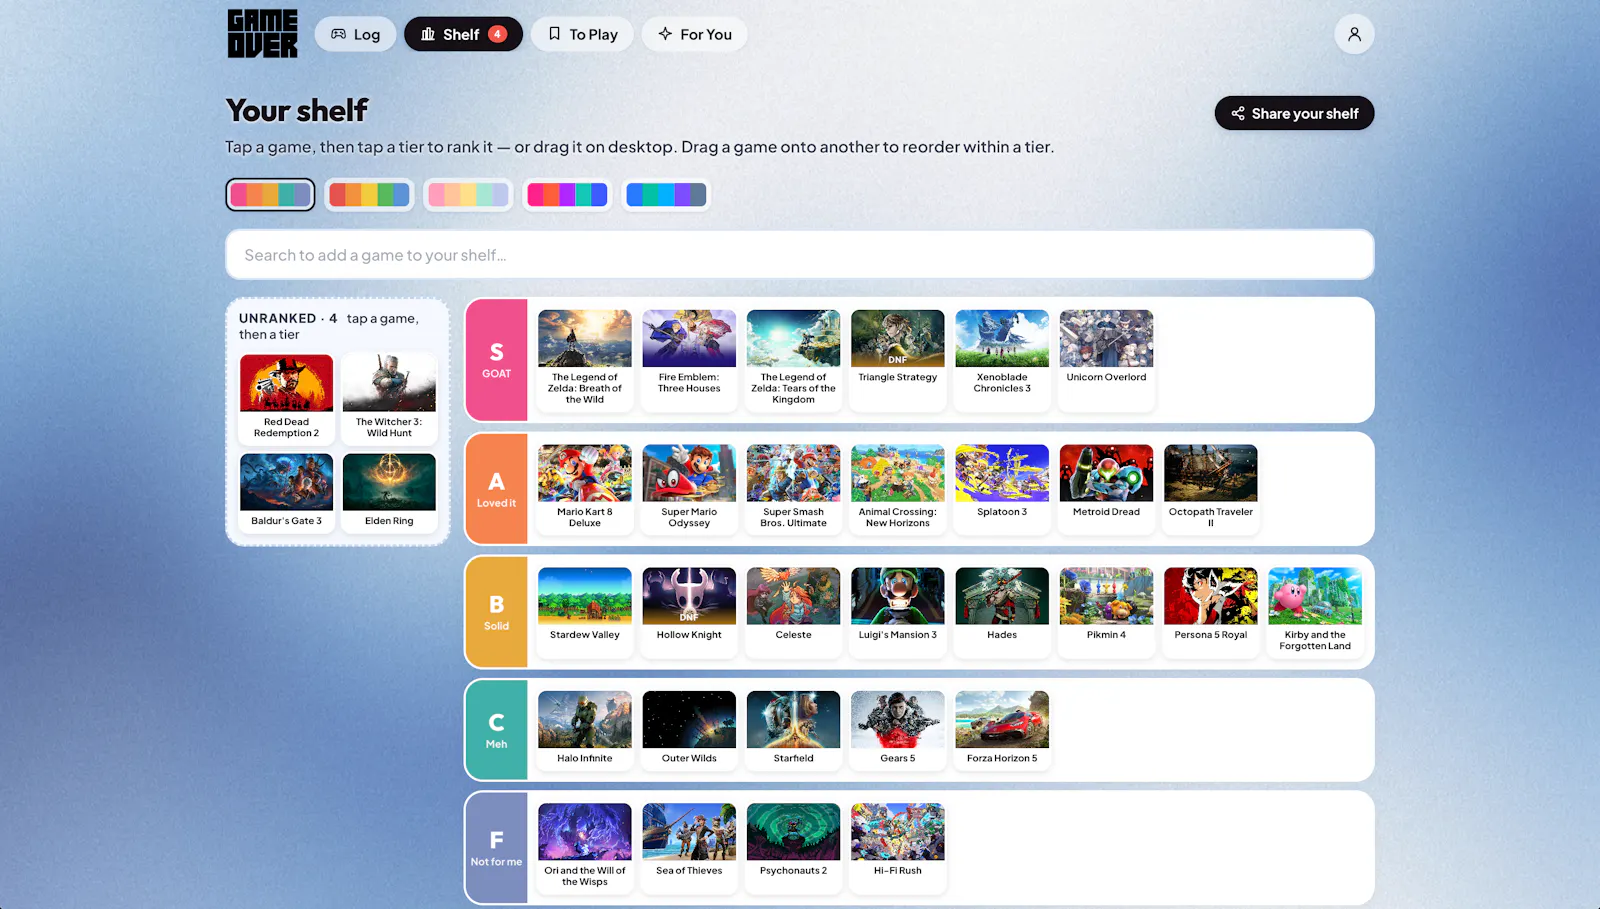The width and height of the screenshot is (1600, 909).
Task: Click the Share your shelf button
Action: [x=1294, y=113]
